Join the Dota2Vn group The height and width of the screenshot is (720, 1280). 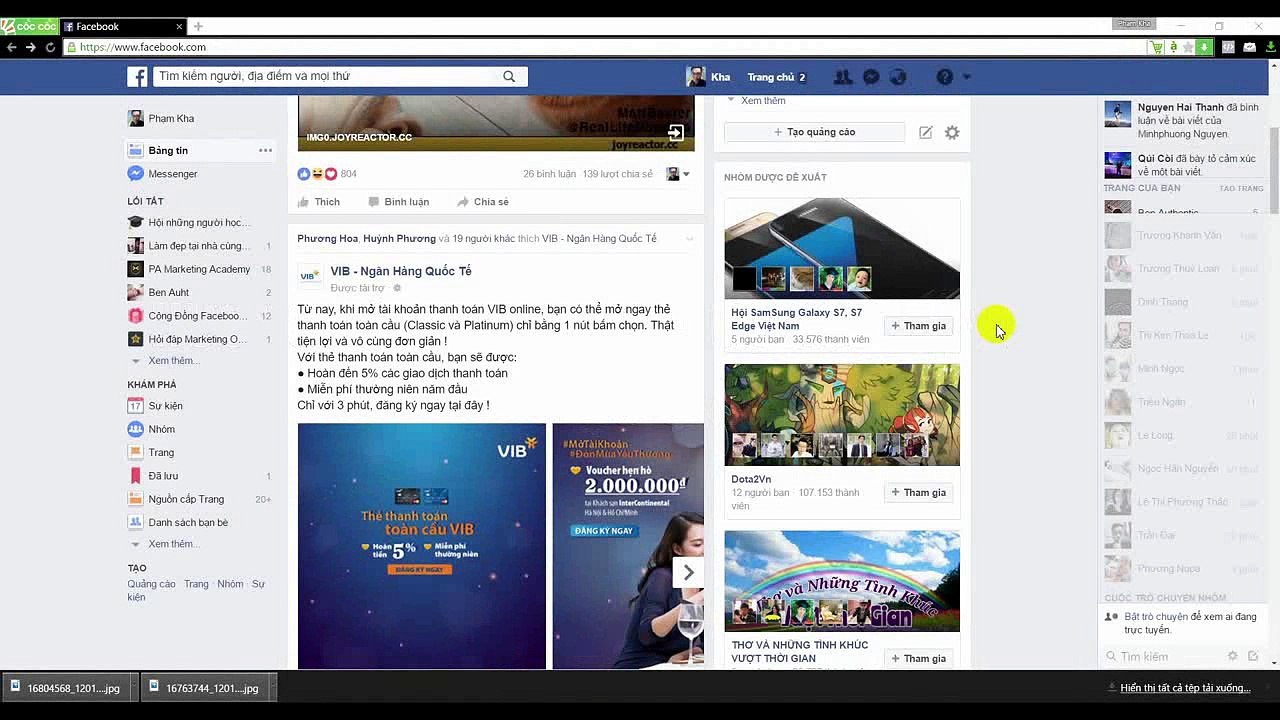click(919, 492)
